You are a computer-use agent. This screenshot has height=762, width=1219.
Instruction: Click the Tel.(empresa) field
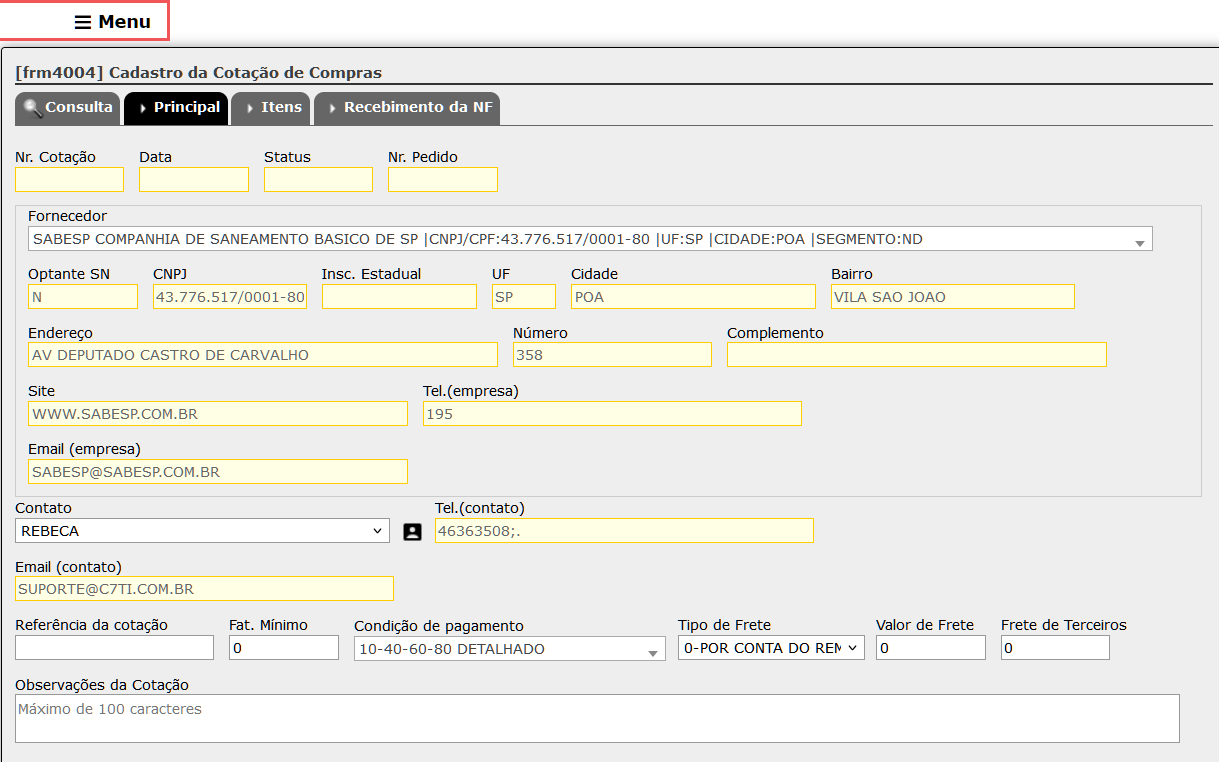[x=612, y=413]
